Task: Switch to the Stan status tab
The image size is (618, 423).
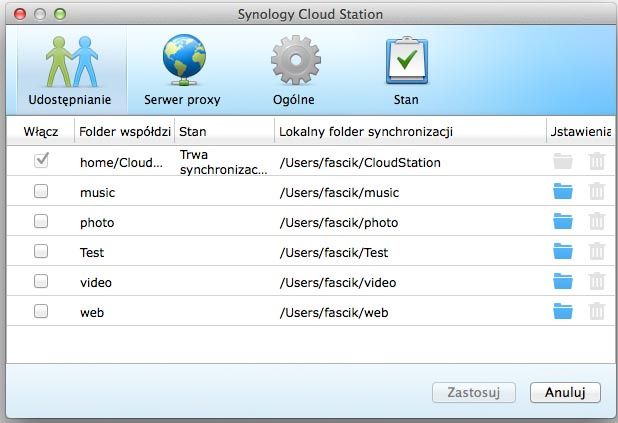Action: click(406, 71)
